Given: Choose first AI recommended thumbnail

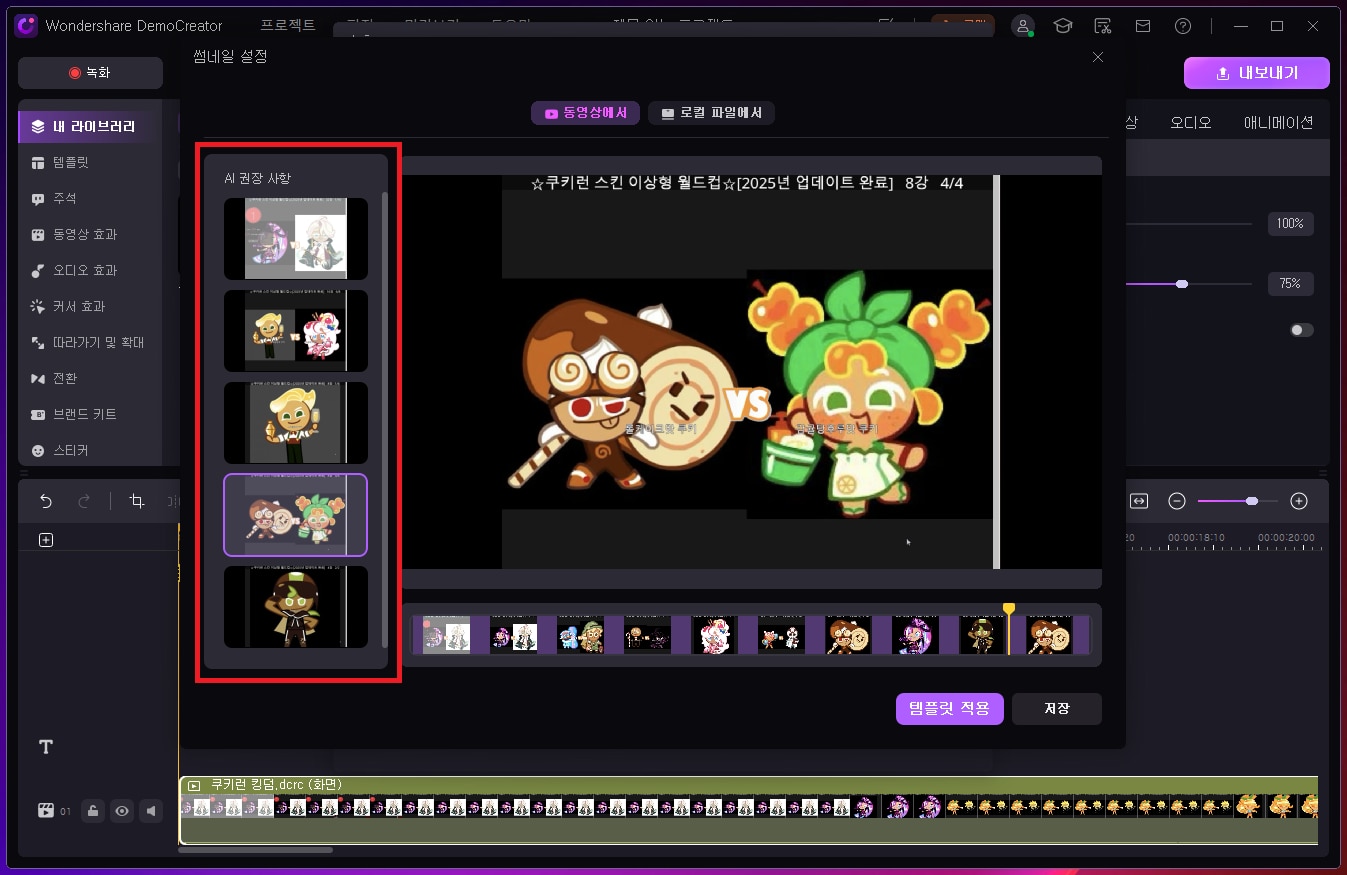Looking at the screenshot, I should (296, 238).
